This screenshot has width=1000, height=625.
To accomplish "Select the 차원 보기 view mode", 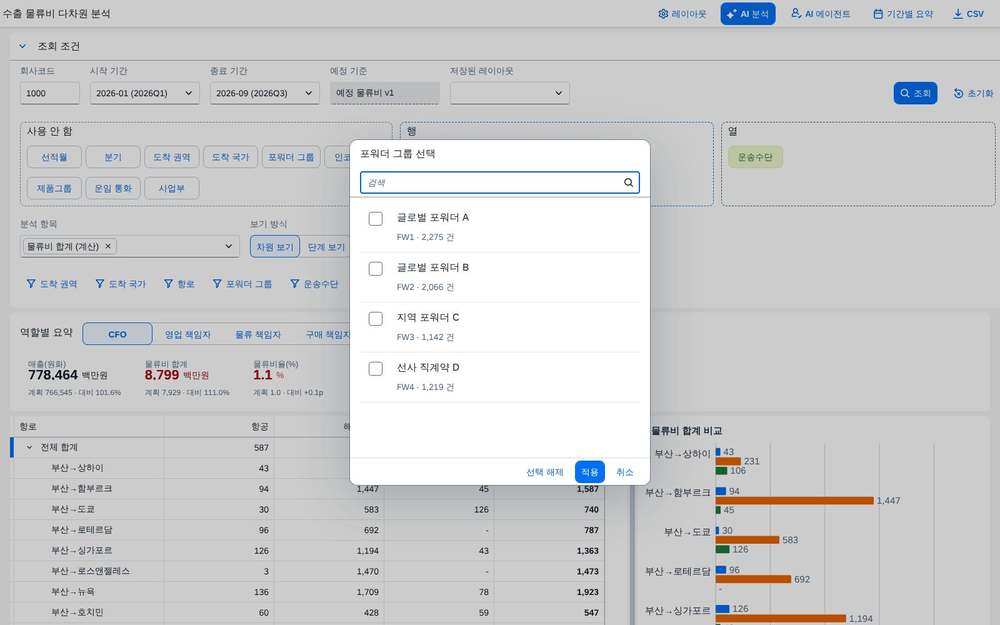I will [x=275, y=247].
